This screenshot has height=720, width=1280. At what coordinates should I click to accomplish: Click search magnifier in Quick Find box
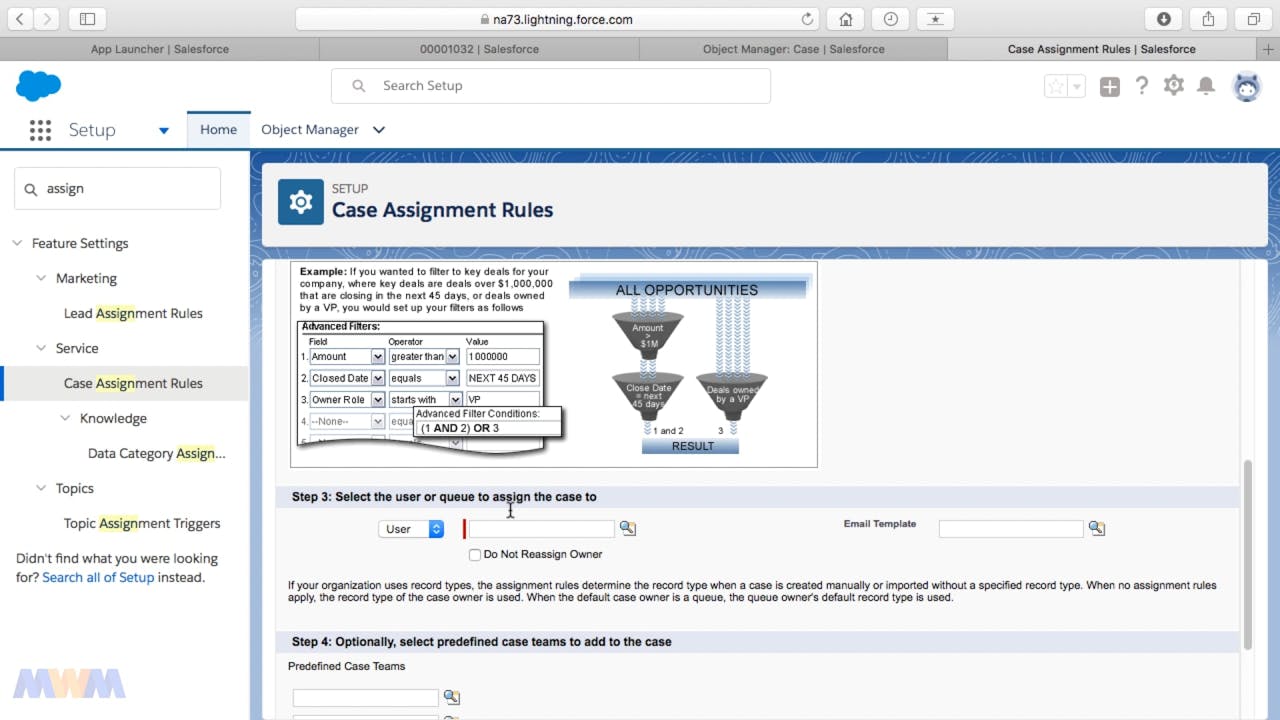click(30, 189)
